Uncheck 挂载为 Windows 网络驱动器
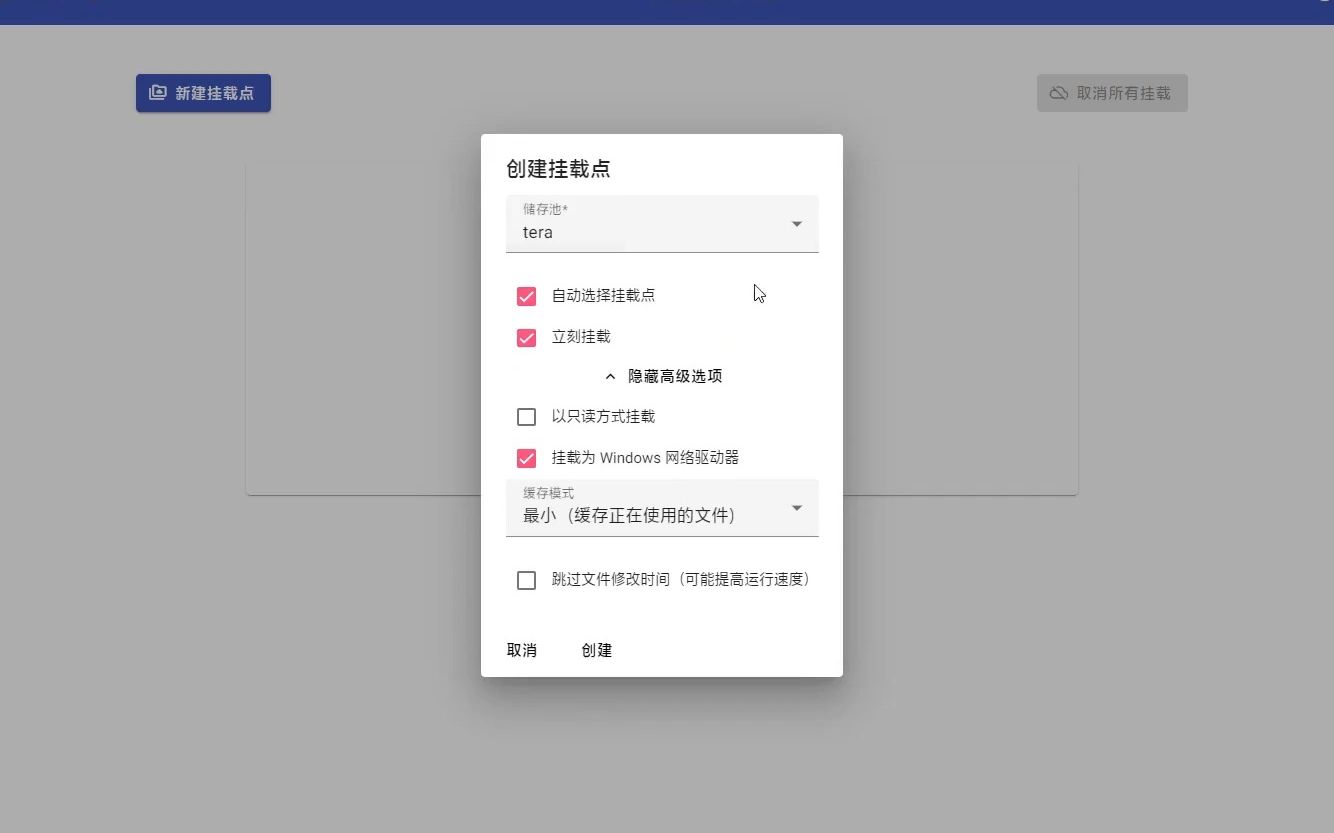Viewport: 1334px width, 833px height. click(x=526, y=458)
